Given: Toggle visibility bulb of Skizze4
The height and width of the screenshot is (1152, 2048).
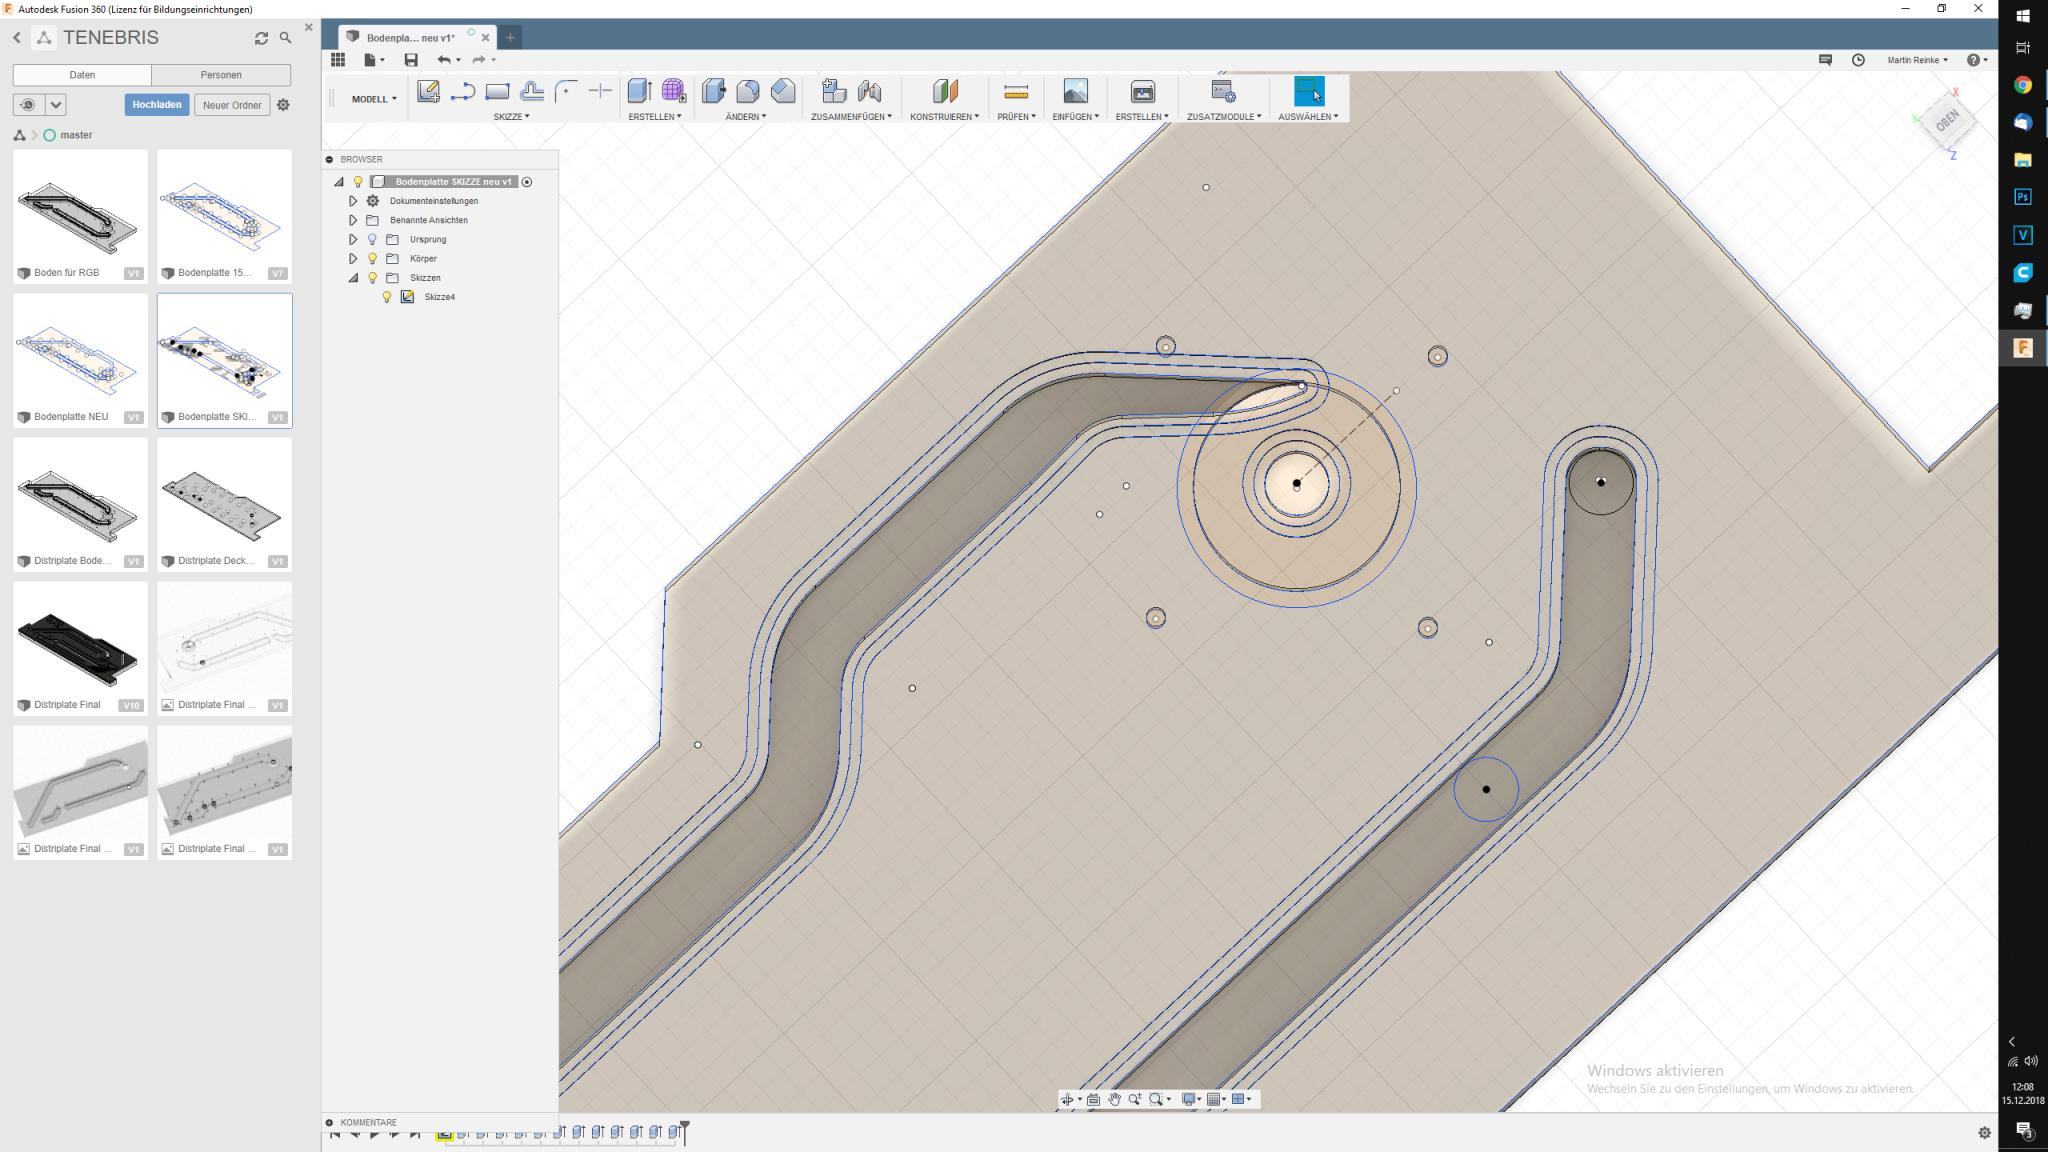Looking at the screenshot, I should click(x=387, y=297).
